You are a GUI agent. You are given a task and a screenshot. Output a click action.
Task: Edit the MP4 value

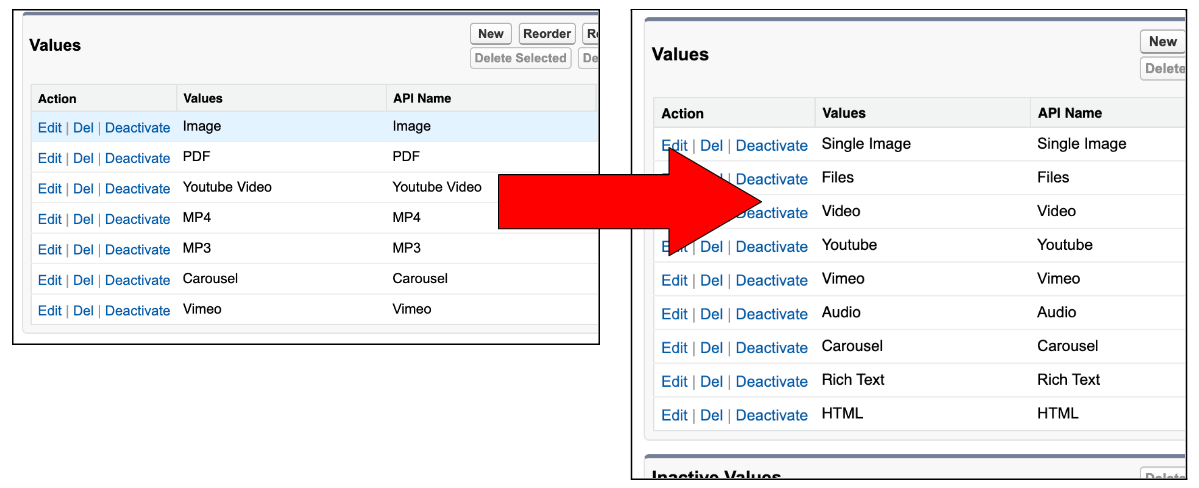tap(50, 220)
